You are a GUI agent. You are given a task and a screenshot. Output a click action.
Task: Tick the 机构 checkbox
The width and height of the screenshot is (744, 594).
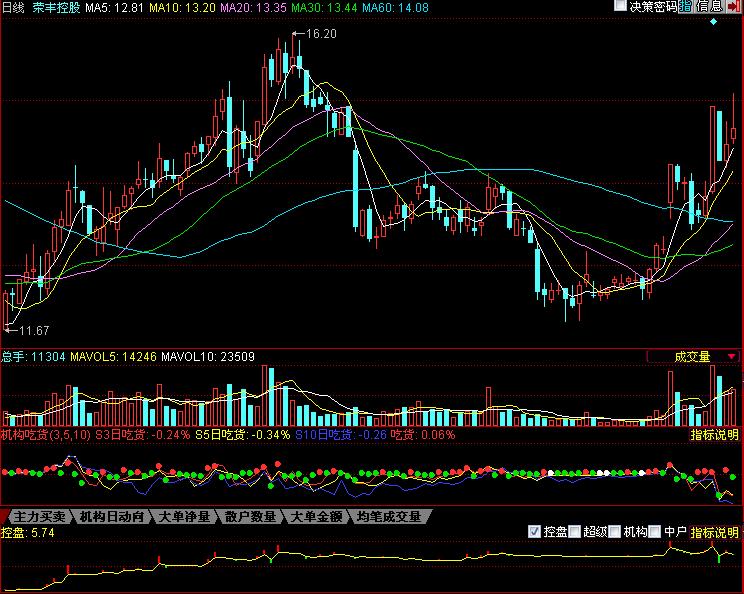click(616, 531)
